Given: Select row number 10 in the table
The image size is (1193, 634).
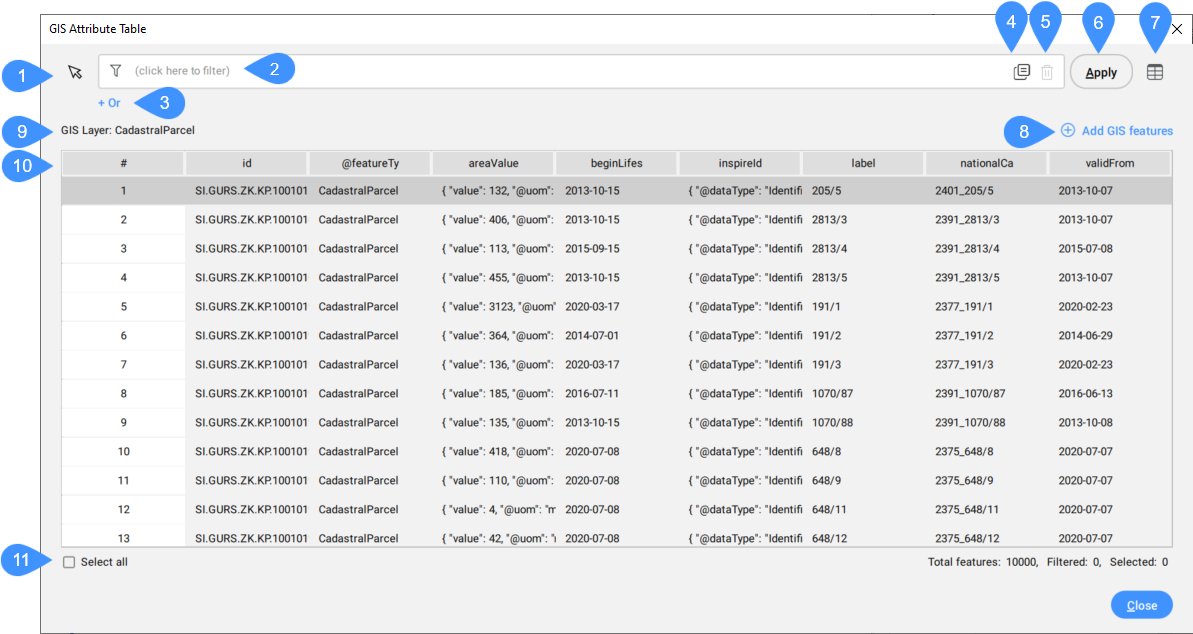Looking at the screenshot, I should 123,452.
